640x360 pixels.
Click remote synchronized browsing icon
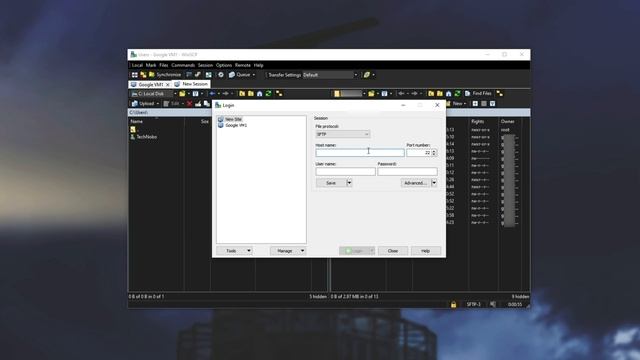pyautogui.click(x=500, y=93)
